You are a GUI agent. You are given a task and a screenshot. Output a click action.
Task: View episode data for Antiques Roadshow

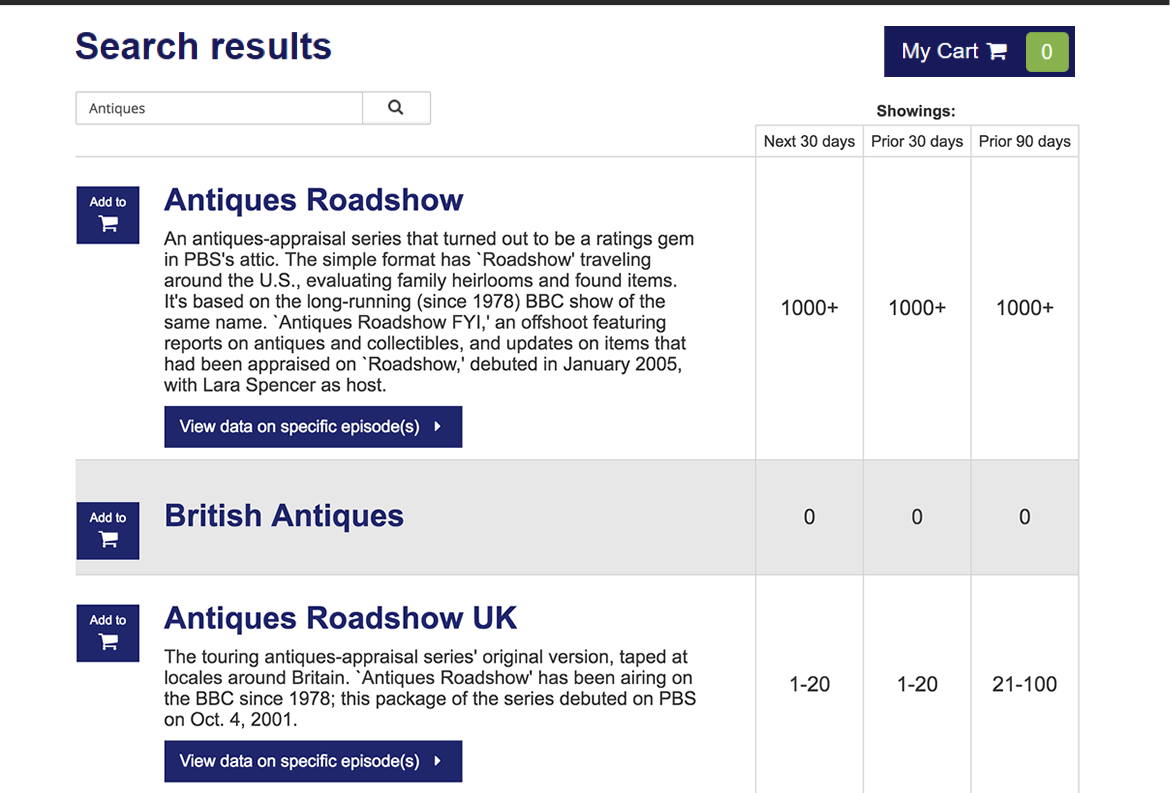coord(312,427)
